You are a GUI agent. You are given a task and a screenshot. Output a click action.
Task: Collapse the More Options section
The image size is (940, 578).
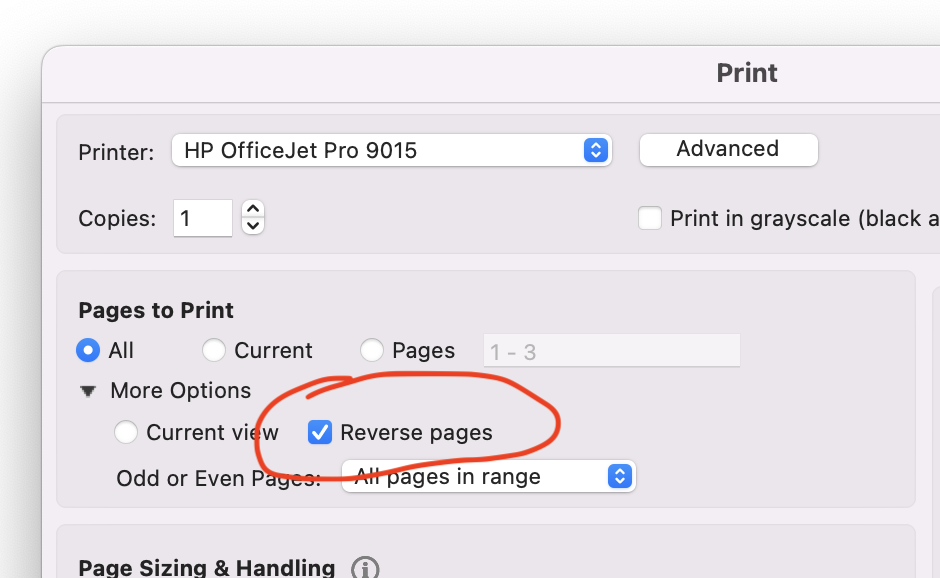click(88, 391)
